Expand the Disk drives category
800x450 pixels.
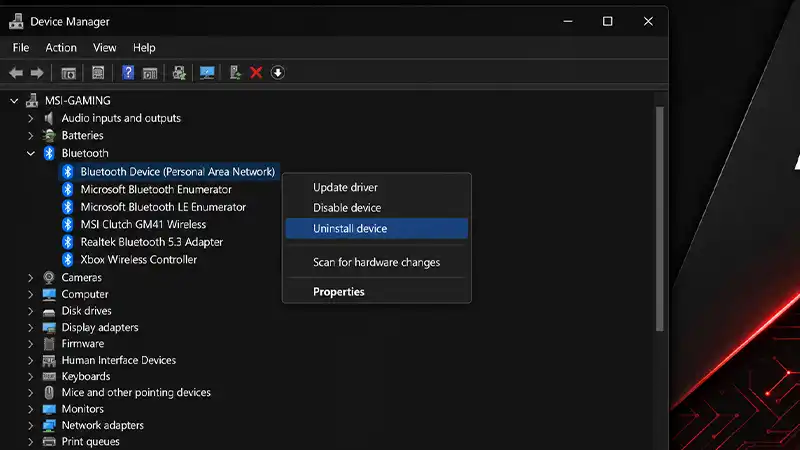pos(31,311)
